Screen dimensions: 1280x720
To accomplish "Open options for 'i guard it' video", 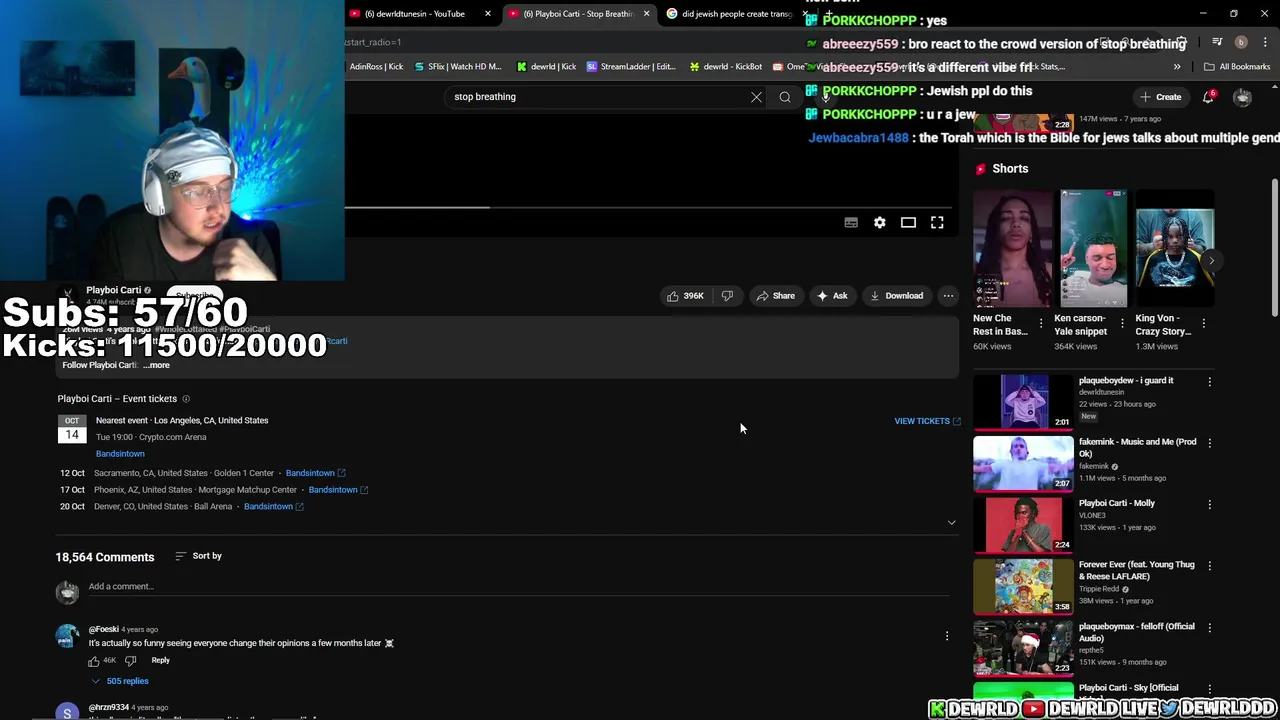I will coord(1209,381).
